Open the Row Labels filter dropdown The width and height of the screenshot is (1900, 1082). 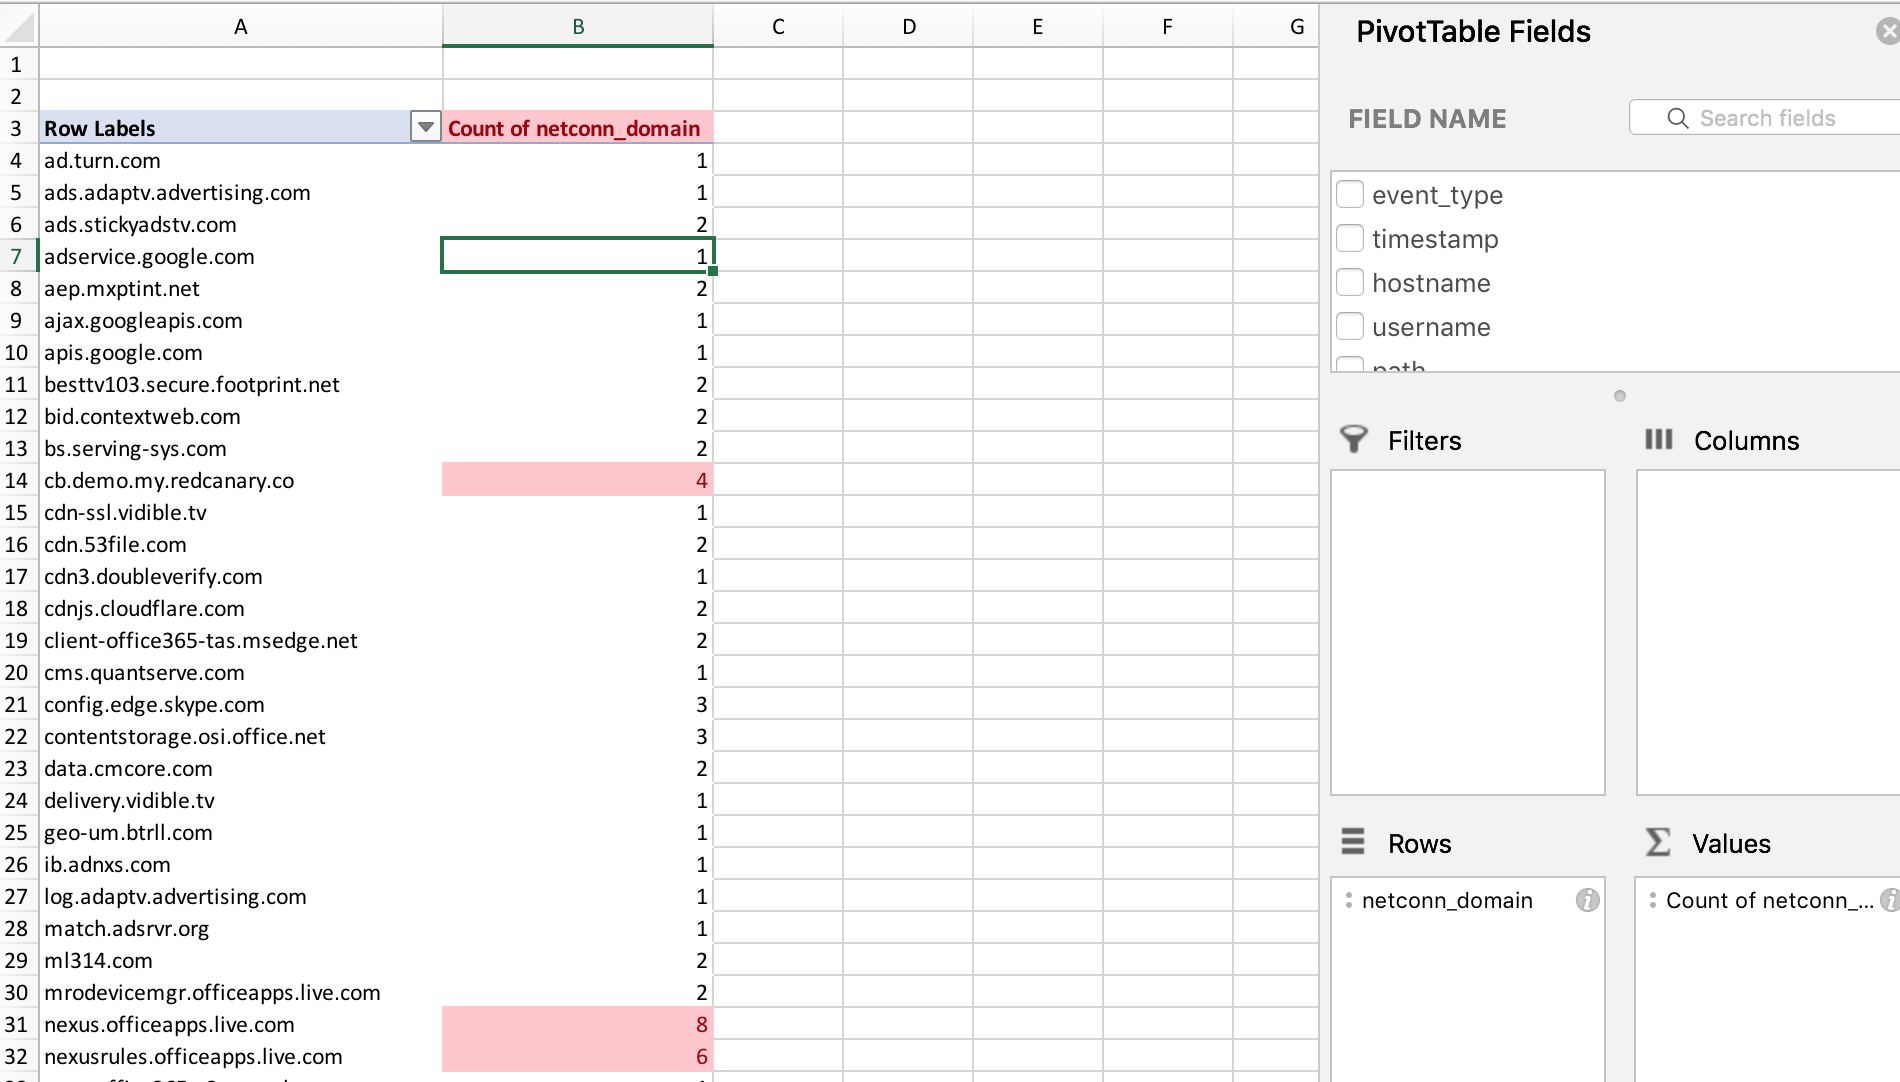pyautogui.click(x=425, y=126)
